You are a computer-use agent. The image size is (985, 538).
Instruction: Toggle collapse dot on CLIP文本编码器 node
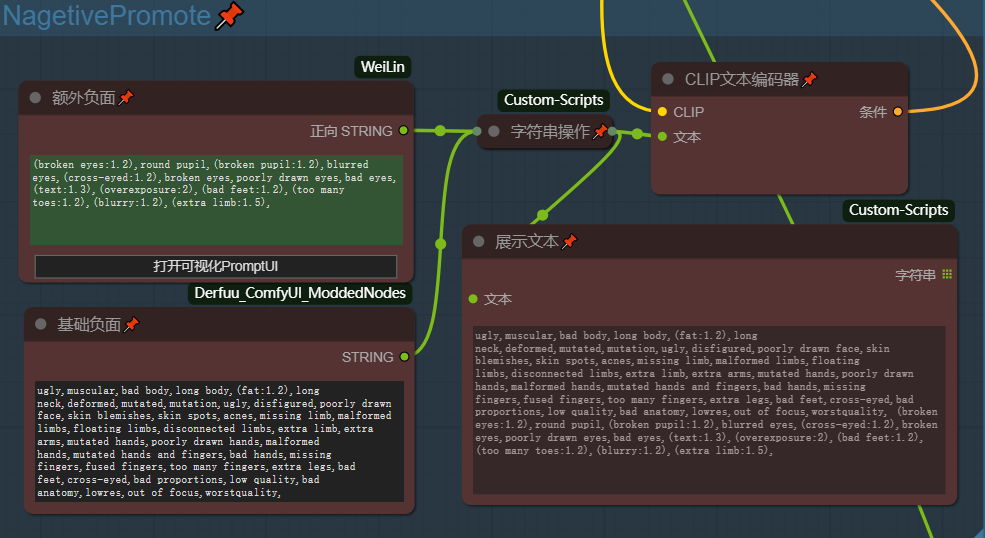point(668,79)
